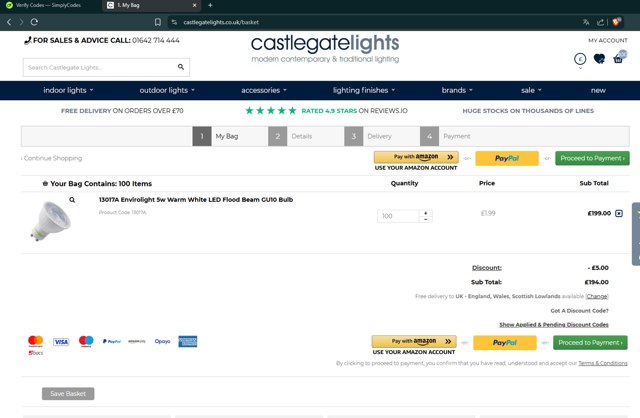Click the Opayo payment logo
The width and height of the screenshot is (640, 418).
(162, 341)
